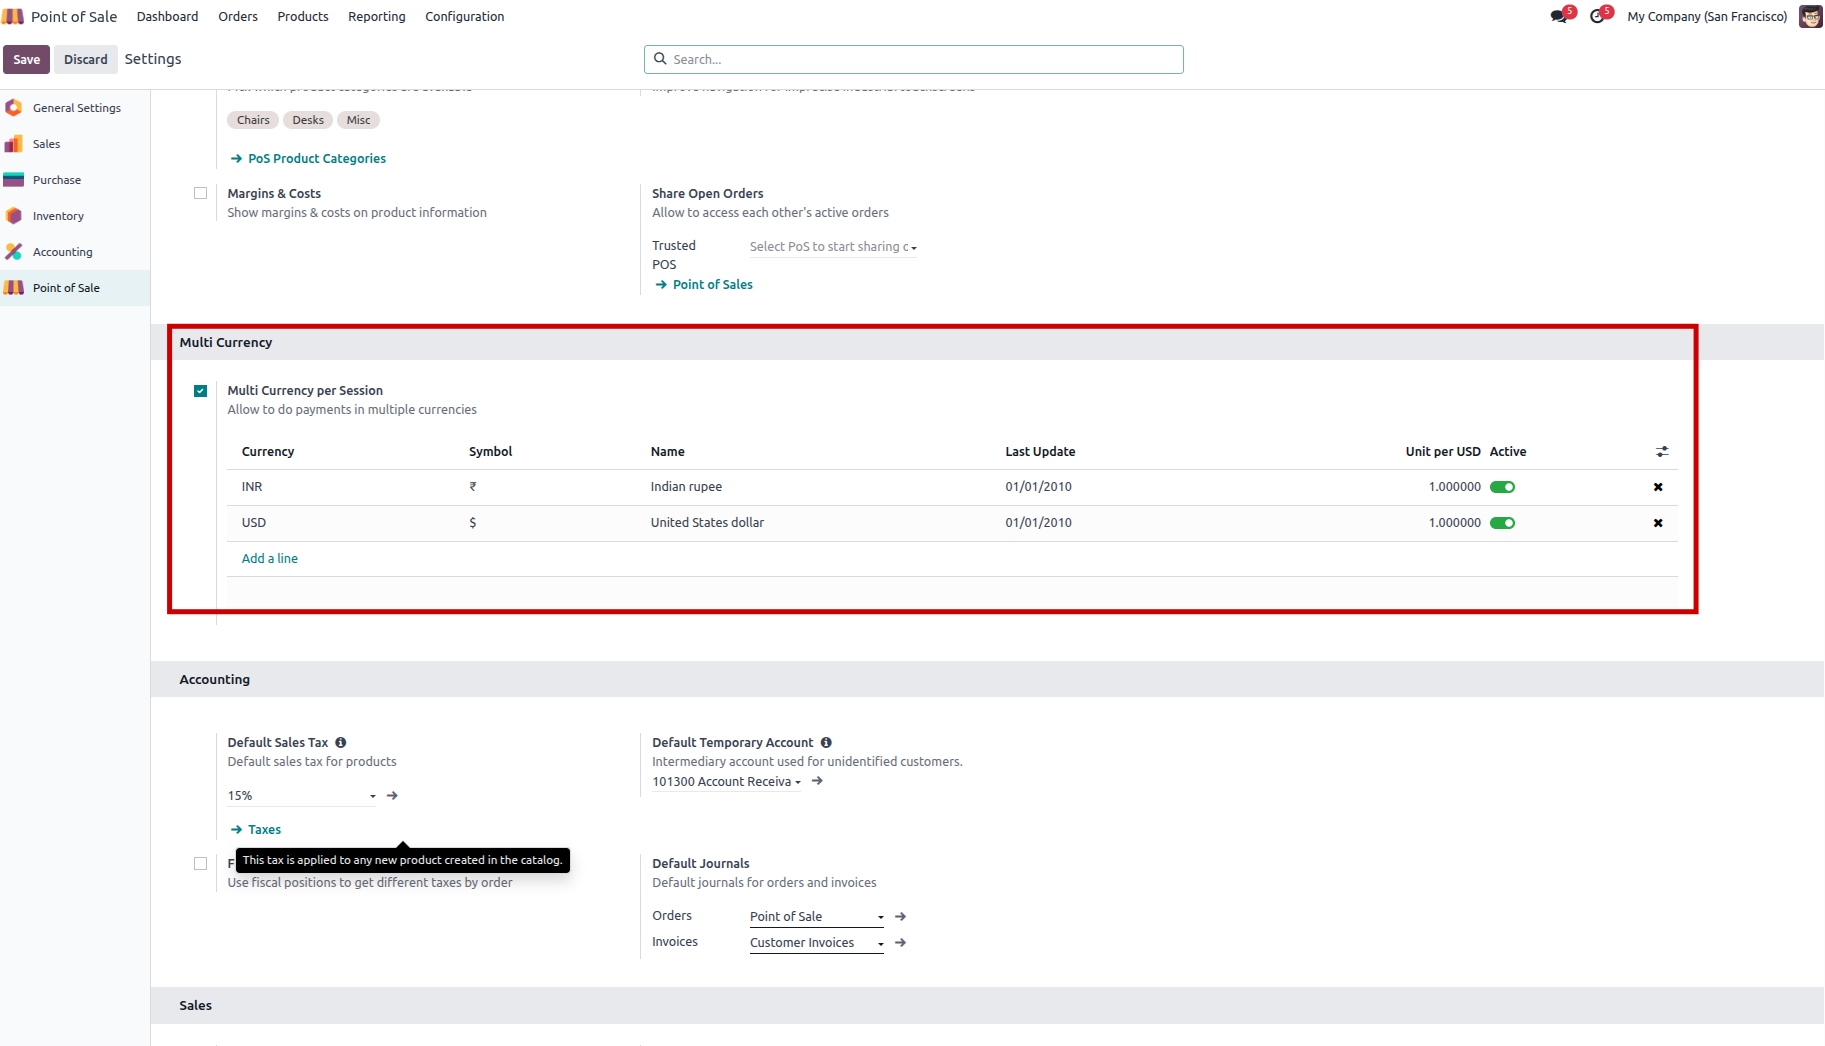Expand the Trusted POS dropdown
The height and width of the screenshot is (1046, 1825).
(x=832, y=247)
